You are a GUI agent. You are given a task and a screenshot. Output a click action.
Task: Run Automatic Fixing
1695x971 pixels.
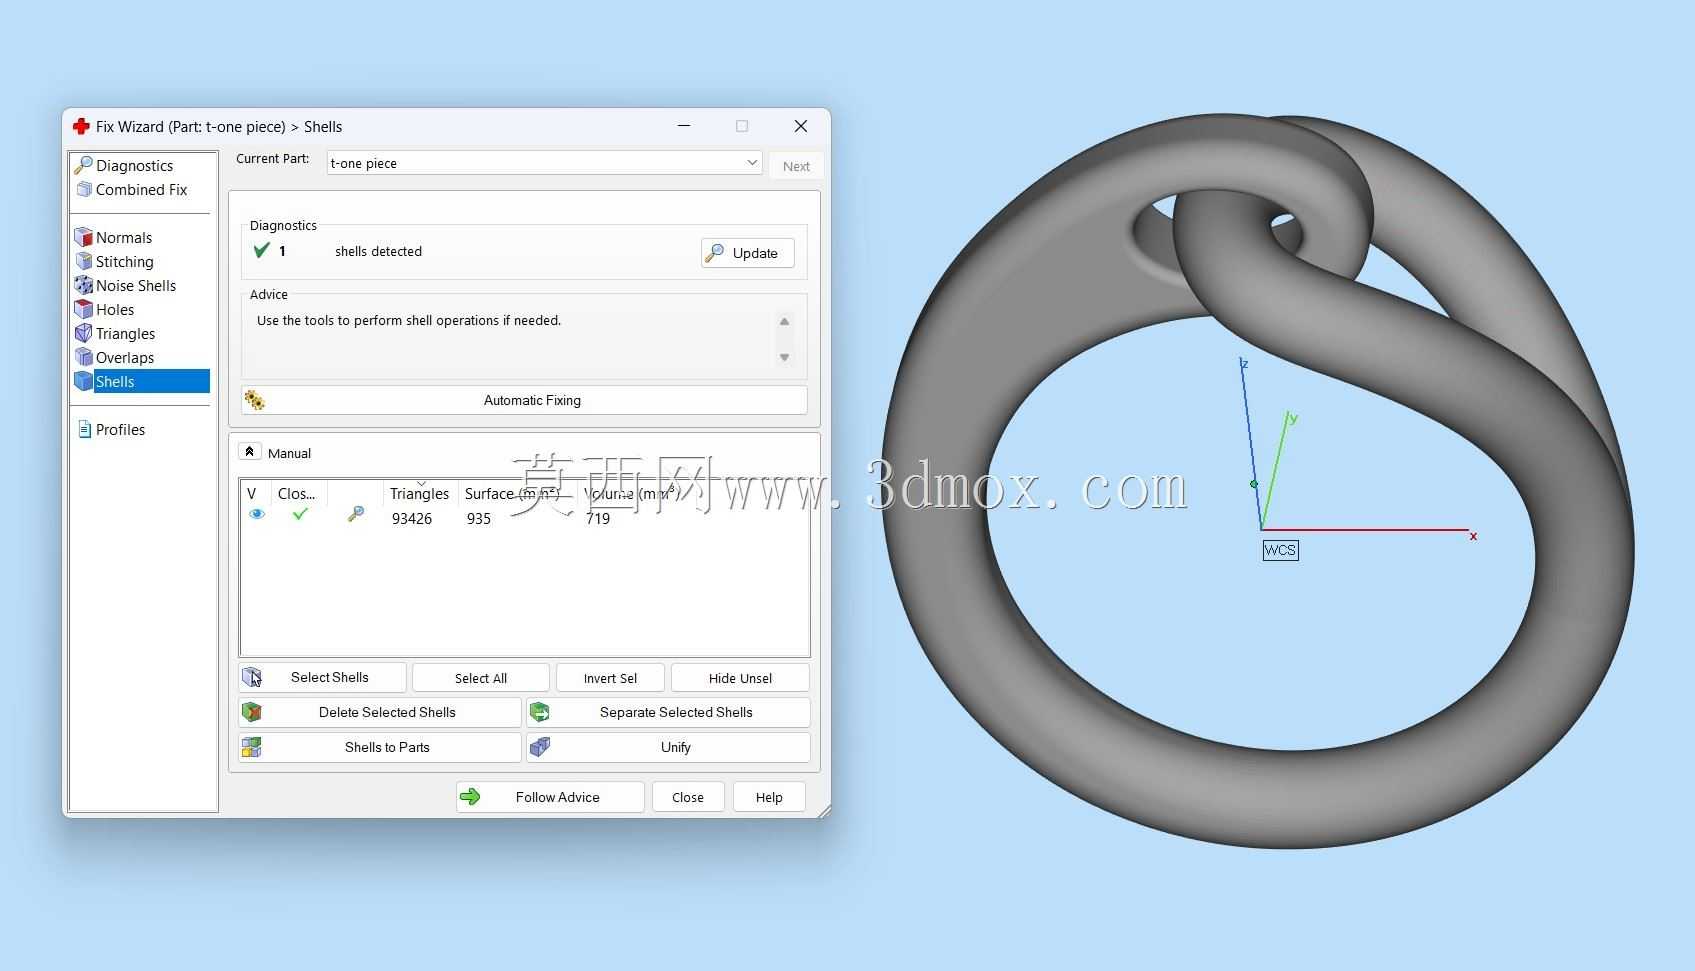point(524,400)
